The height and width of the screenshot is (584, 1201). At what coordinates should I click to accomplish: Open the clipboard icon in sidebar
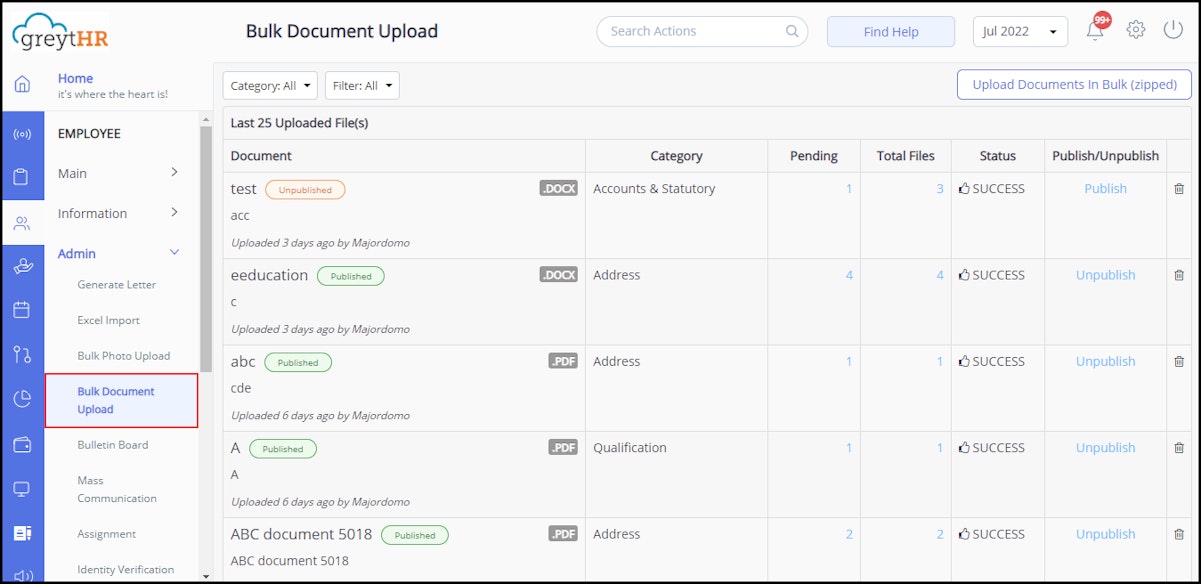pos(22,177)
